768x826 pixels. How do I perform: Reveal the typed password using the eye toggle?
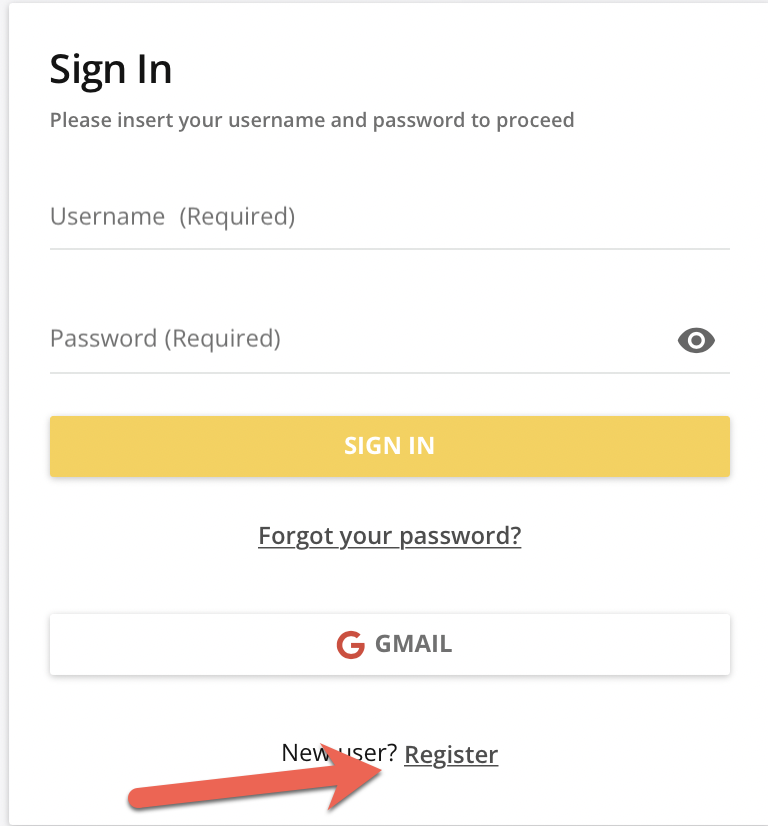[696, 340]
